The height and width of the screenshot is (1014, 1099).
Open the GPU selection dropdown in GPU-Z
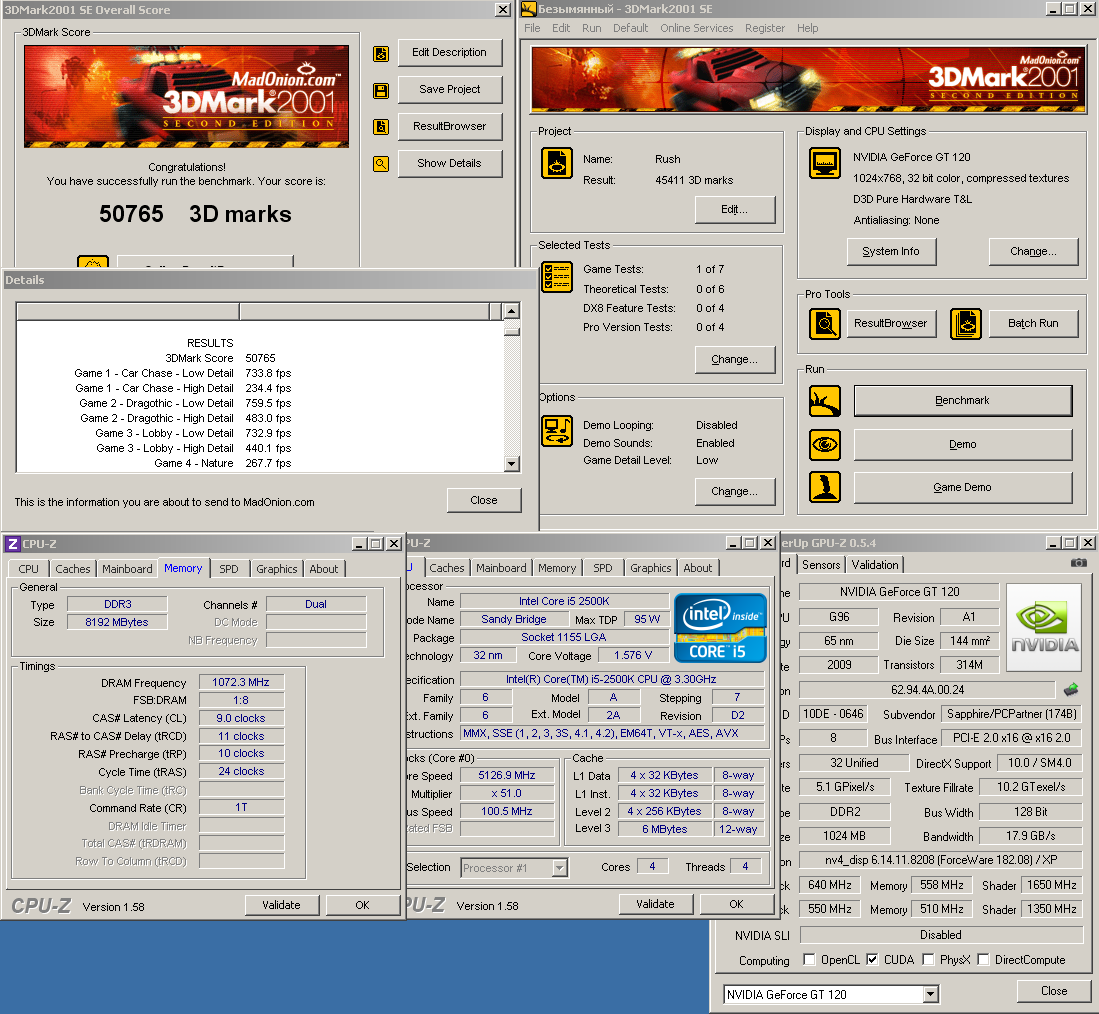click(x=930, y=994)
